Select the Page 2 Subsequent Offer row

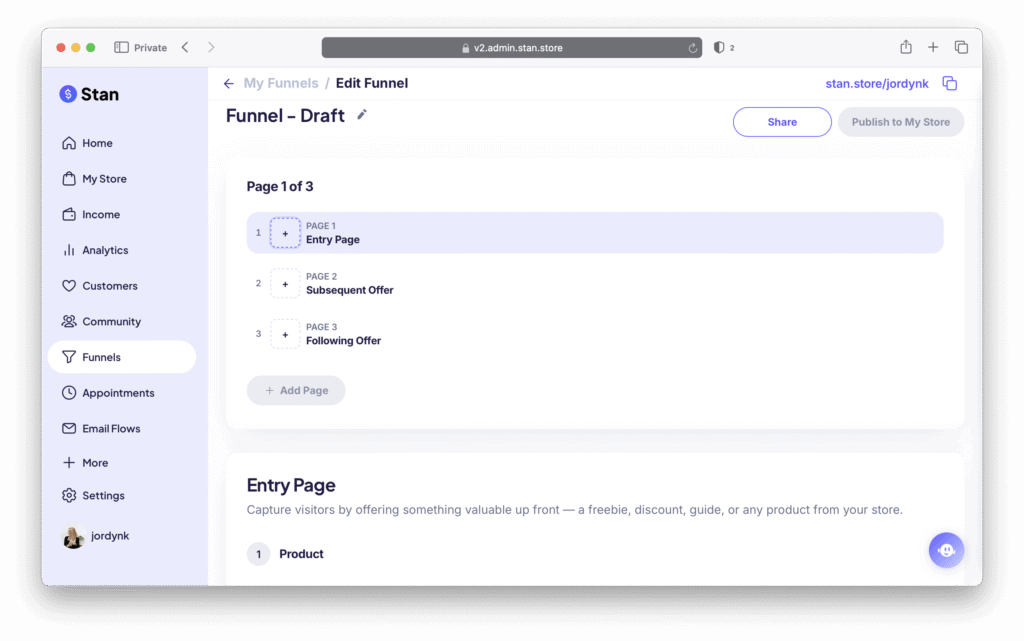pos(595,283)
